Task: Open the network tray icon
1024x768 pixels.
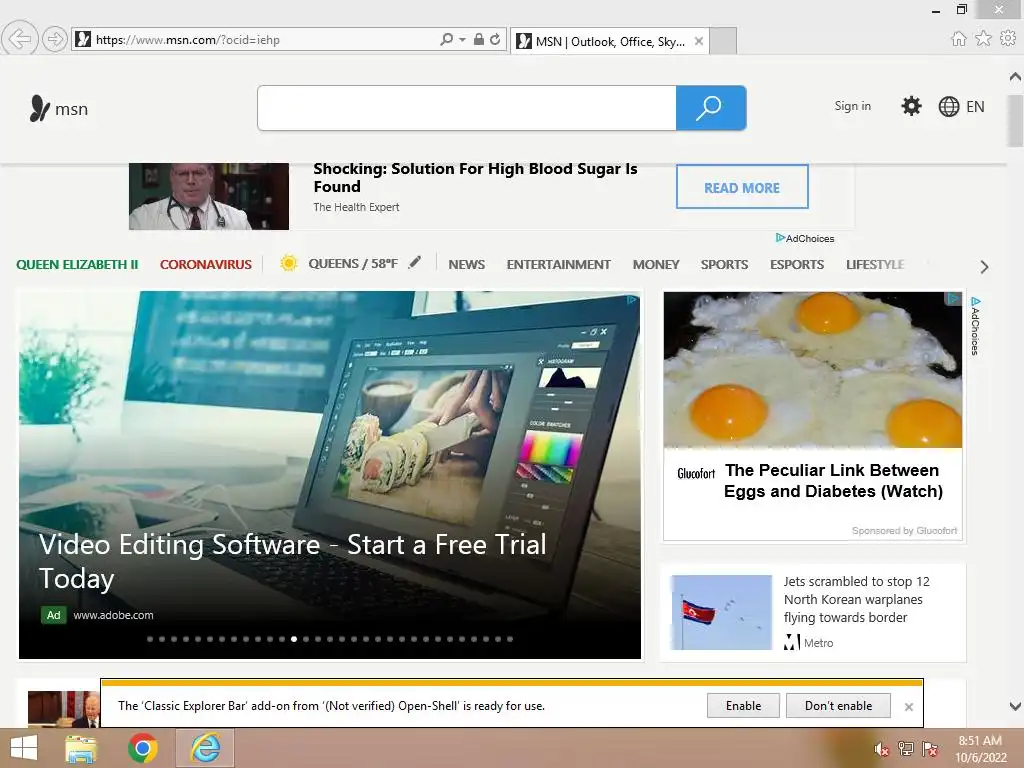Action: 906,749
